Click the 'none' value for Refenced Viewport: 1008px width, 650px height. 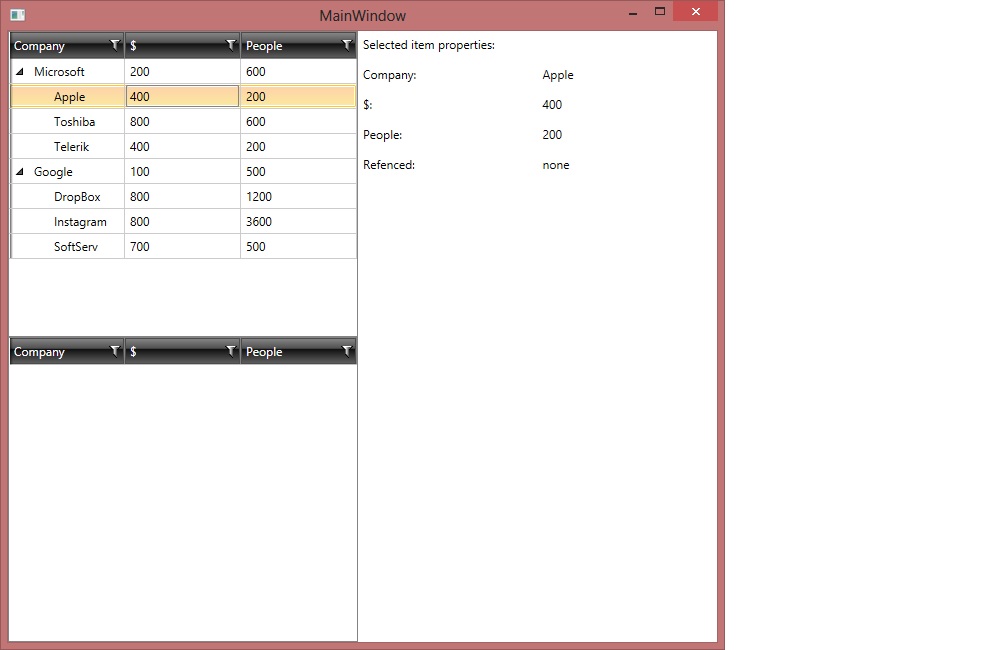[556, 165]
